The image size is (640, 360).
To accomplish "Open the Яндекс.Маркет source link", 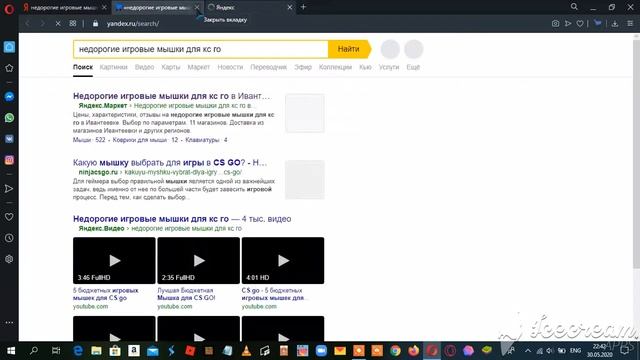I will click(x=103, y=106).
